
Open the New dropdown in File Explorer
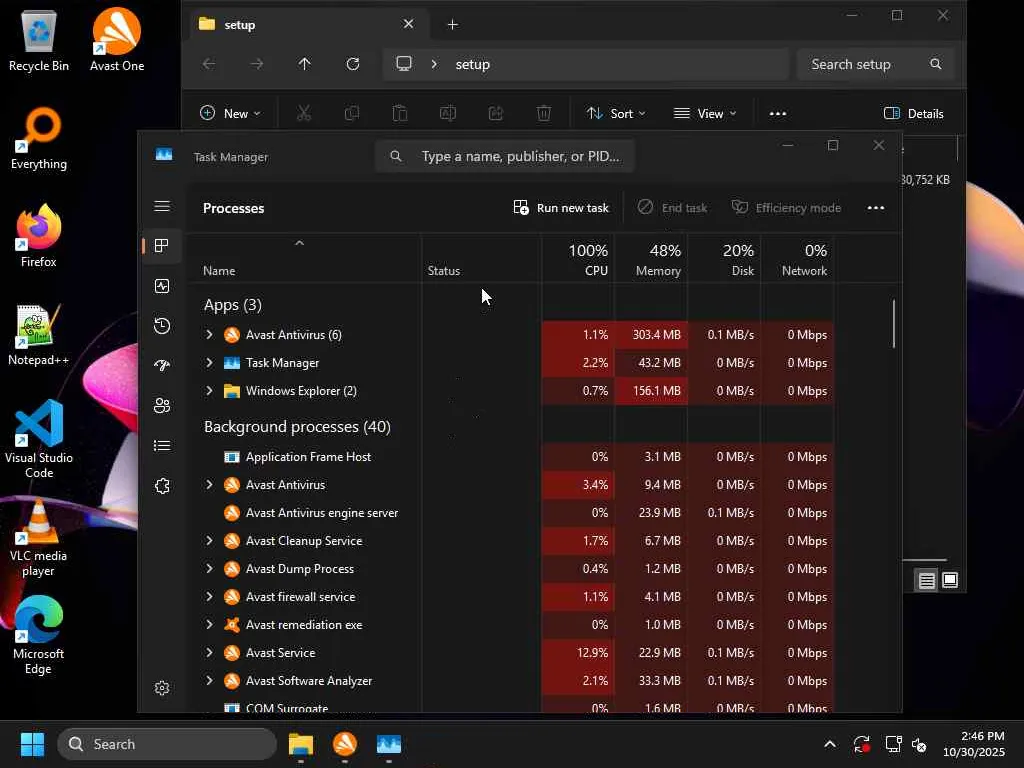(x=230, y=114)
